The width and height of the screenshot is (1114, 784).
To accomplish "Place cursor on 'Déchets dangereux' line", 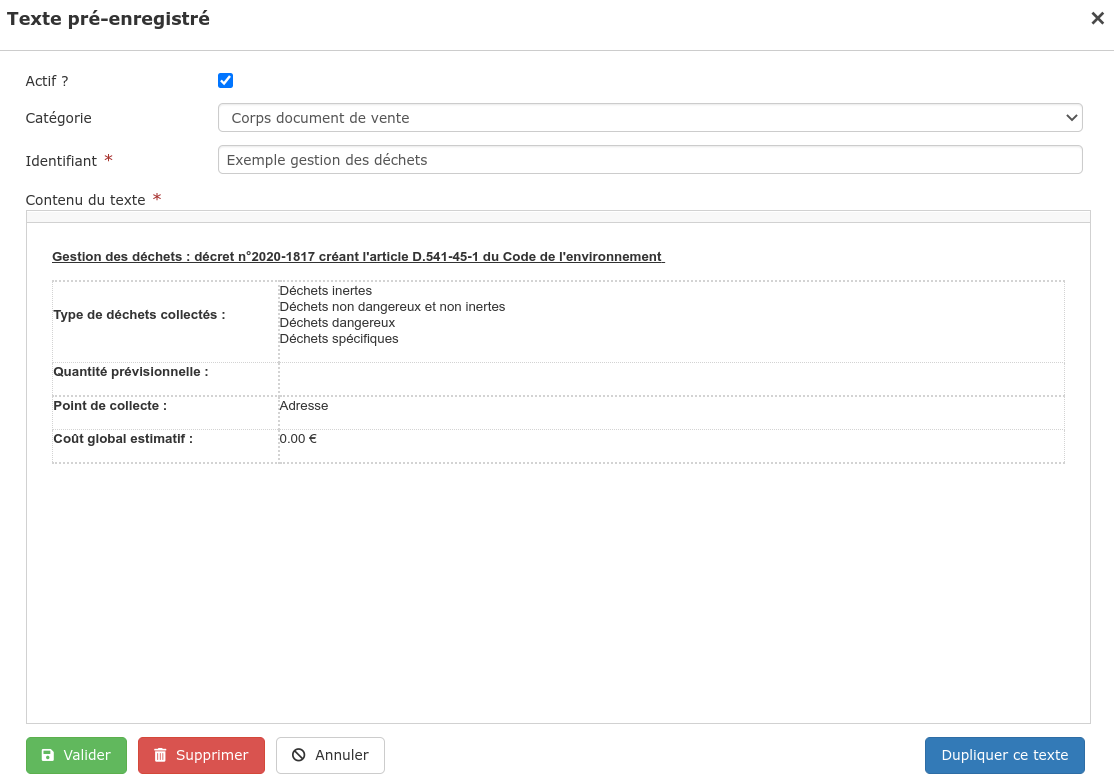I will 337,323.
